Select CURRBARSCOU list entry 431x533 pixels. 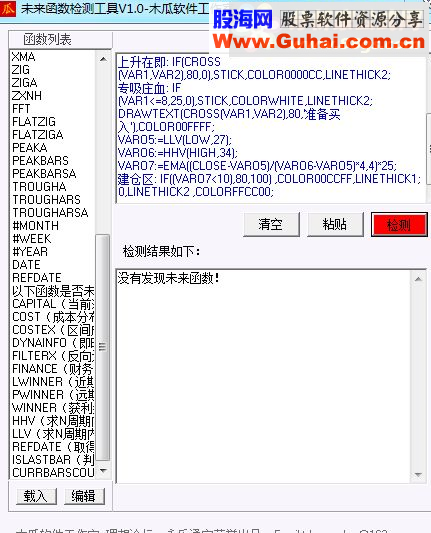[53, 472]
